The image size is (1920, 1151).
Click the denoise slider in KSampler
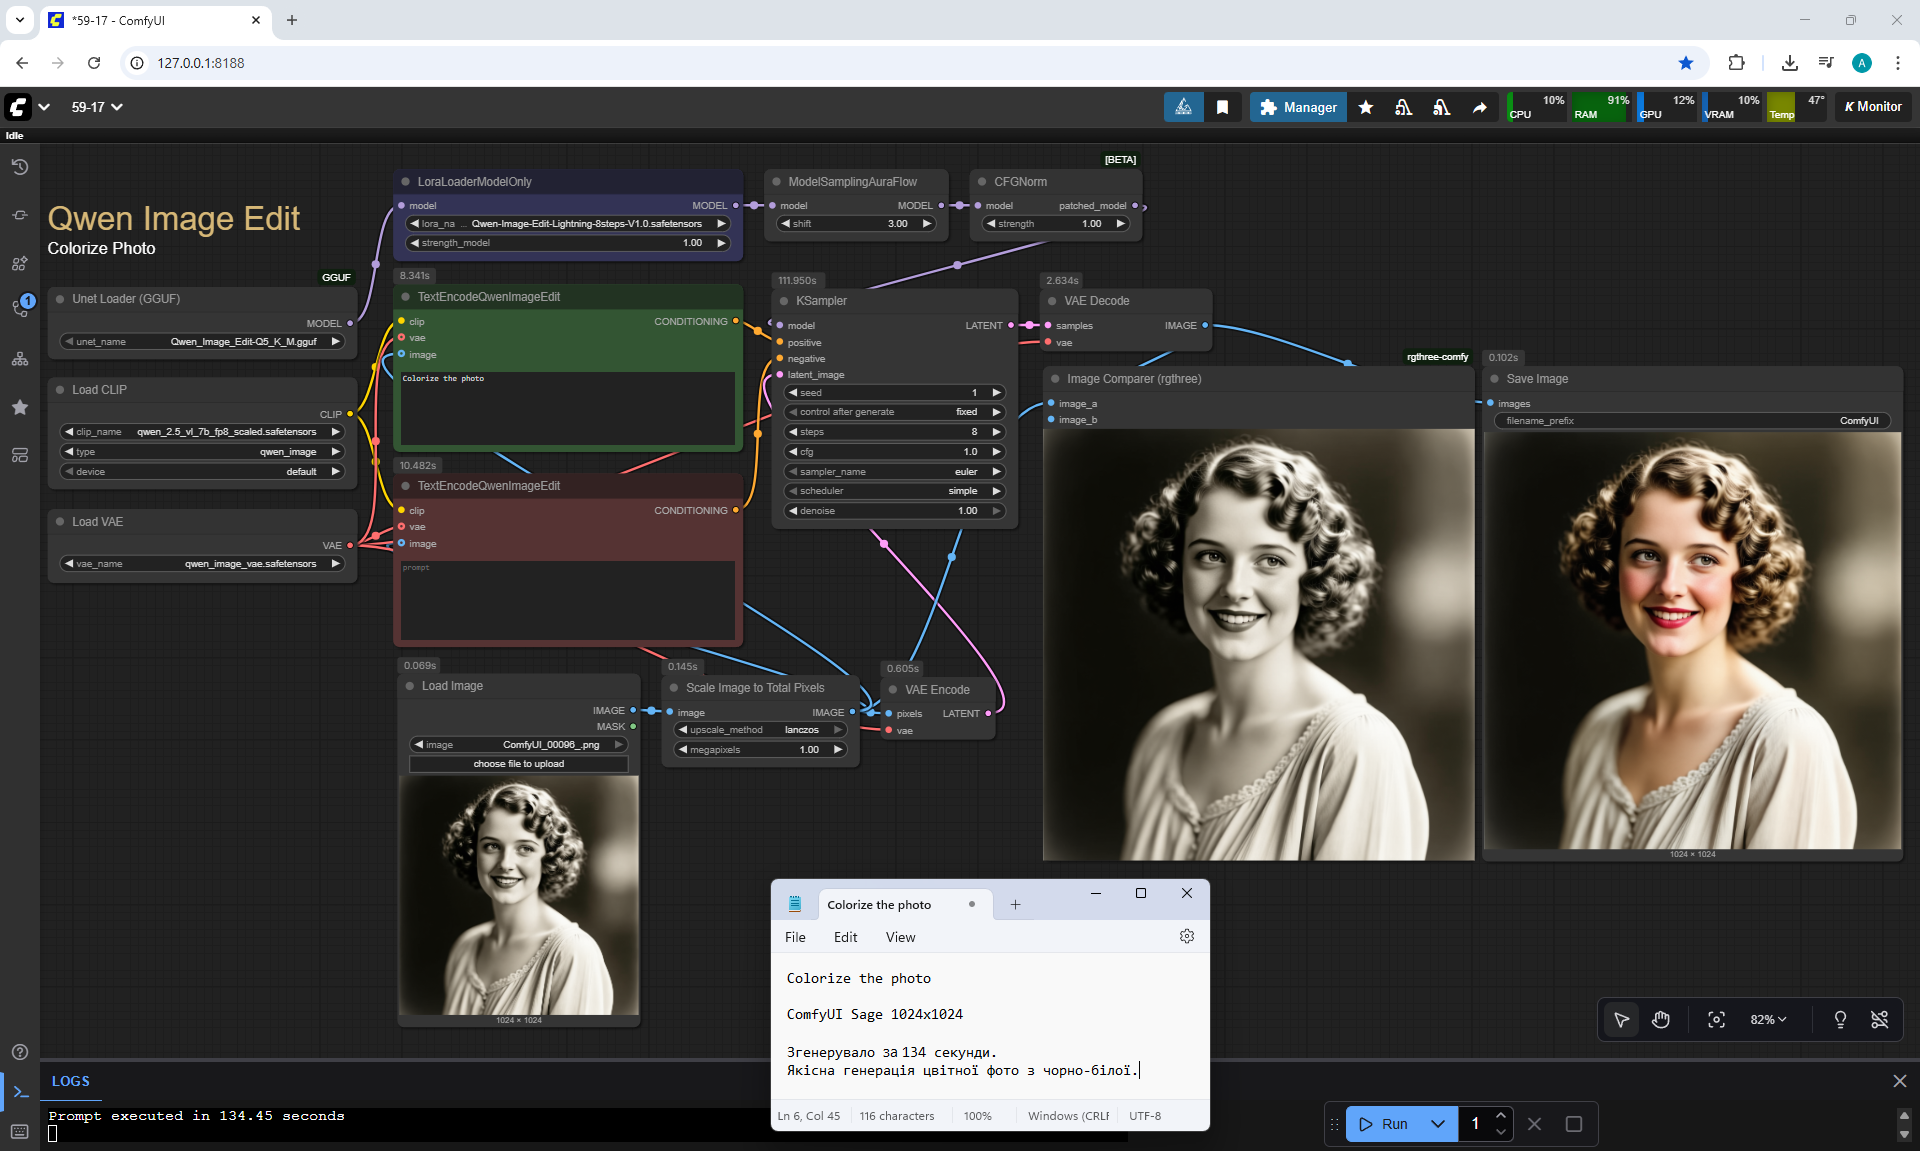(893, 511)
